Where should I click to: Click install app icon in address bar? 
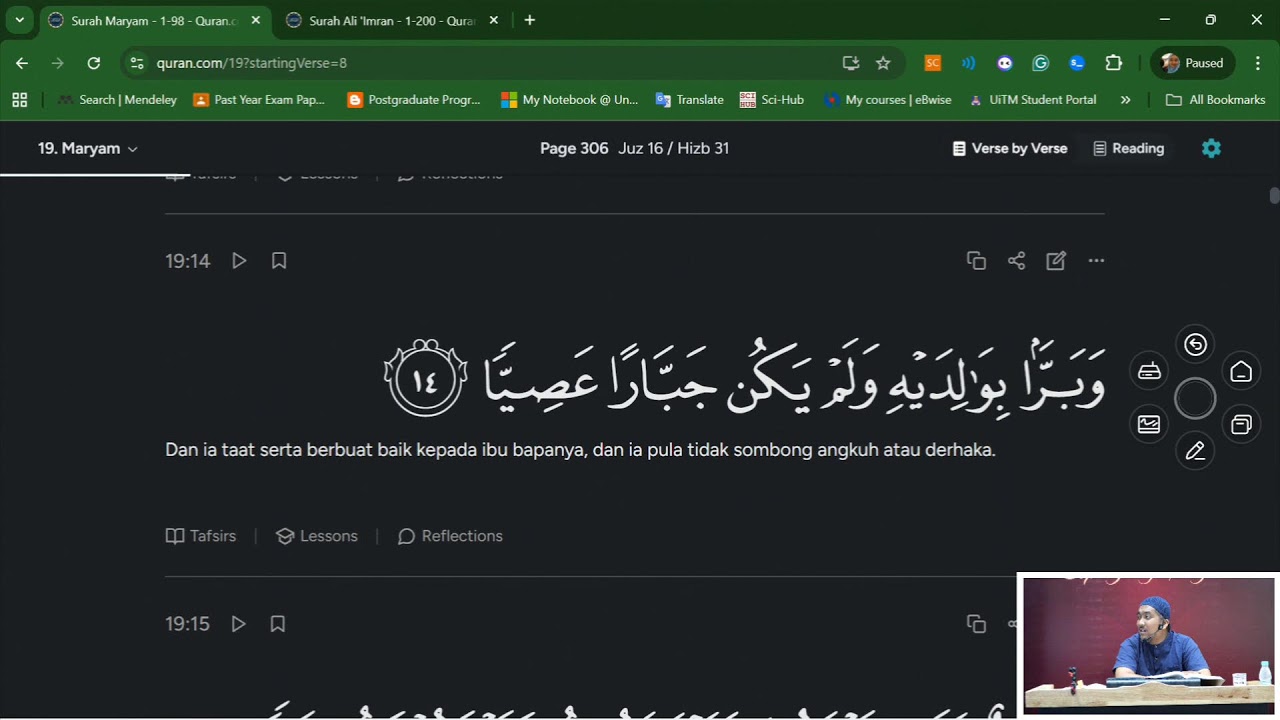[851, 63]
